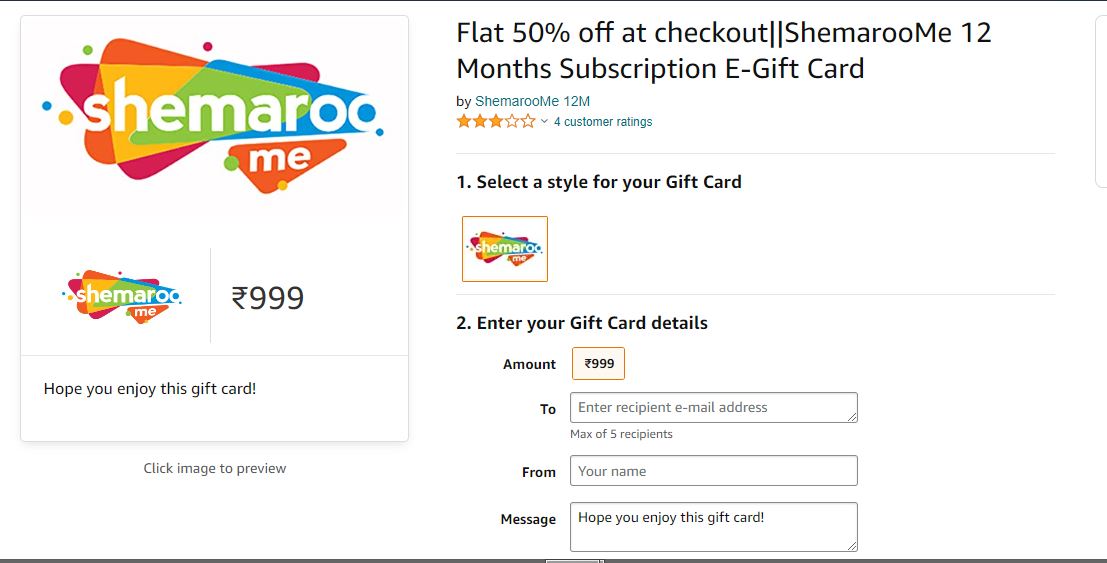Click the preview message 'Hope you enjoy this gift card!'
Screen dimensions: 1107x563
150,389
